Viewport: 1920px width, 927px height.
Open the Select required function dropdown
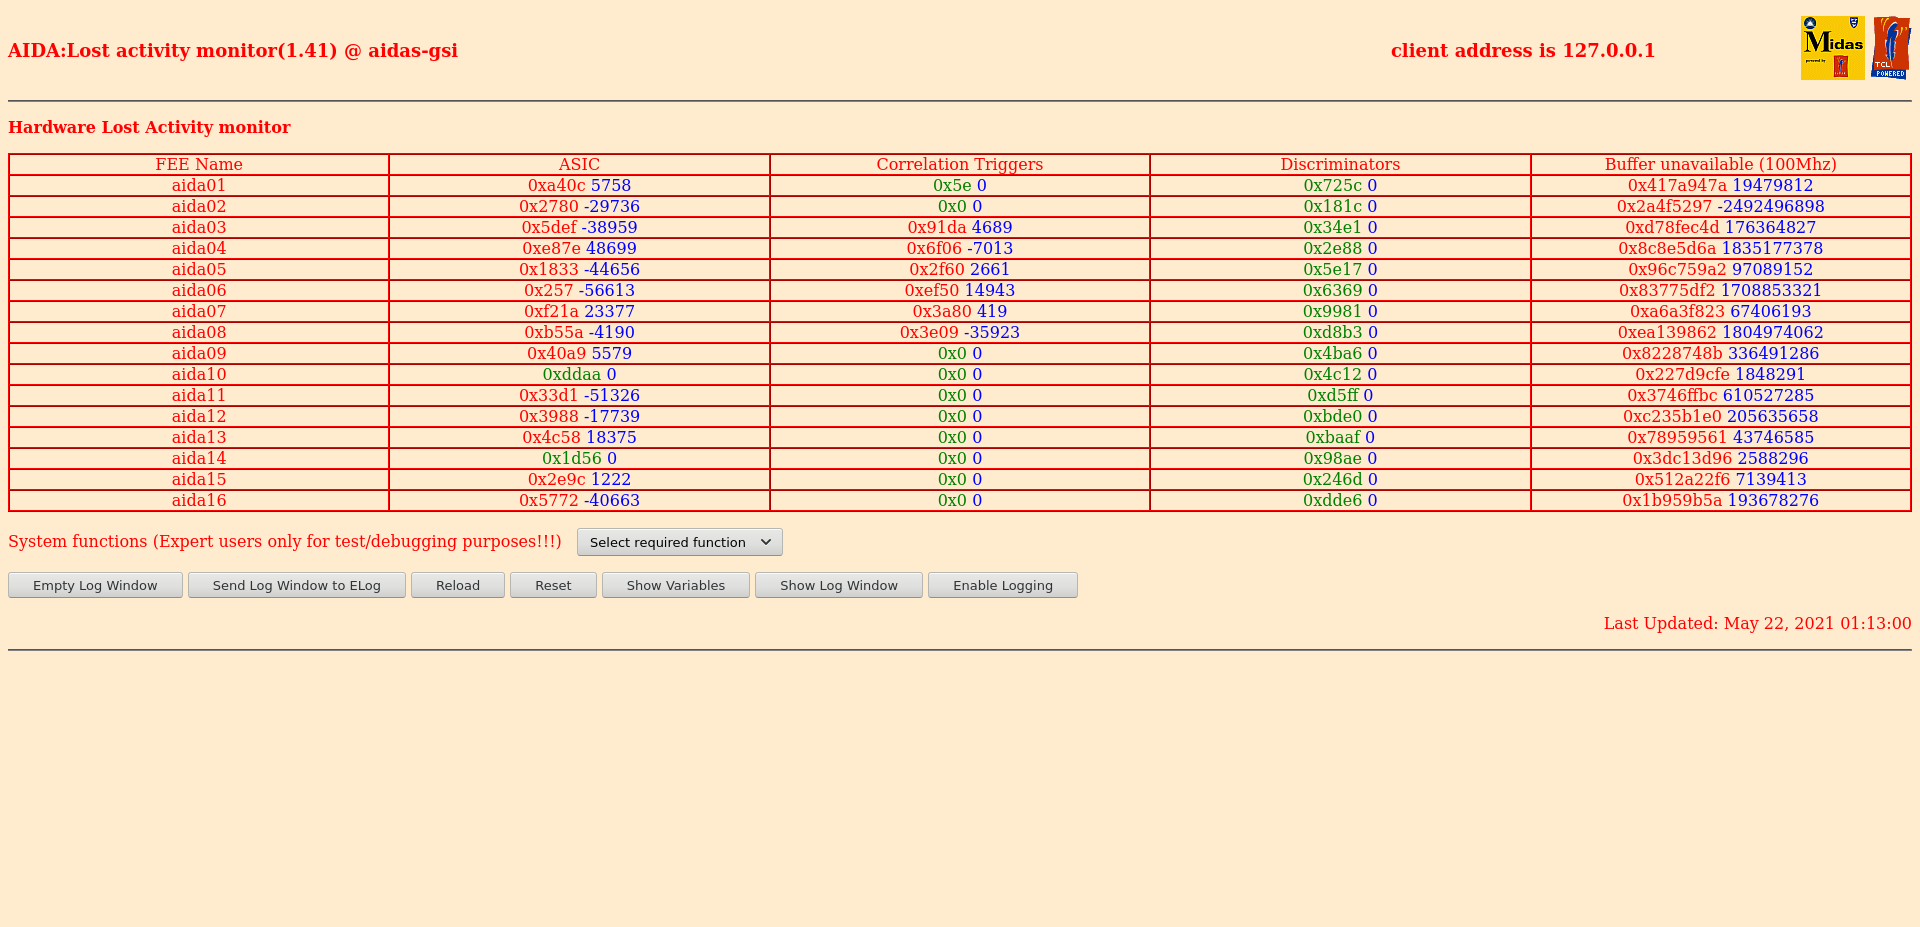click(x=679, y=542)
